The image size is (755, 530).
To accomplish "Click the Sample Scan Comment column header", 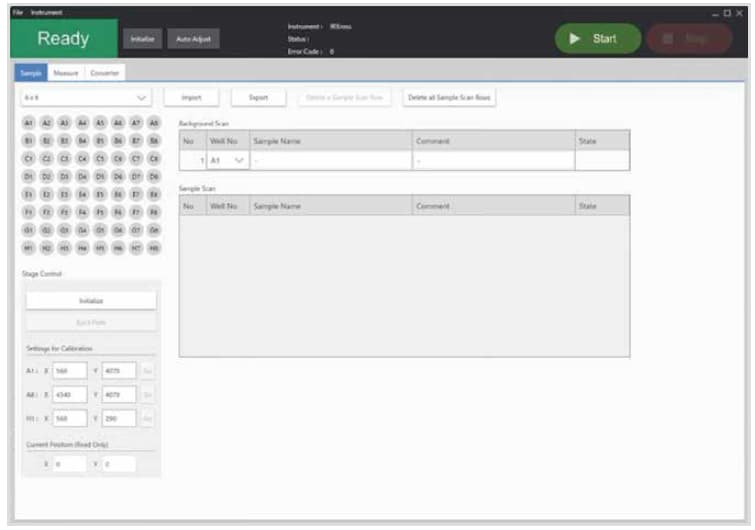I will tap(494, 206).
